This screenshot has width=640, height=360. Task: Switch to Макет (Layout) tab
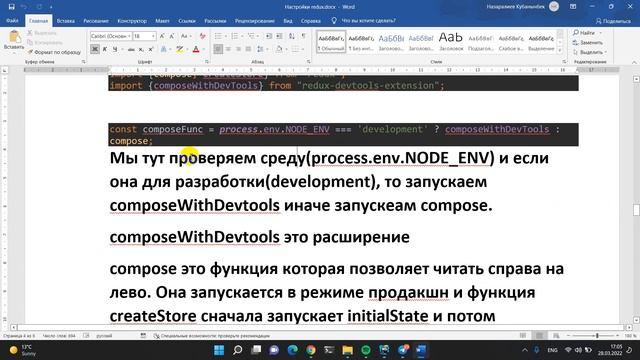click(x=162, y=21)
